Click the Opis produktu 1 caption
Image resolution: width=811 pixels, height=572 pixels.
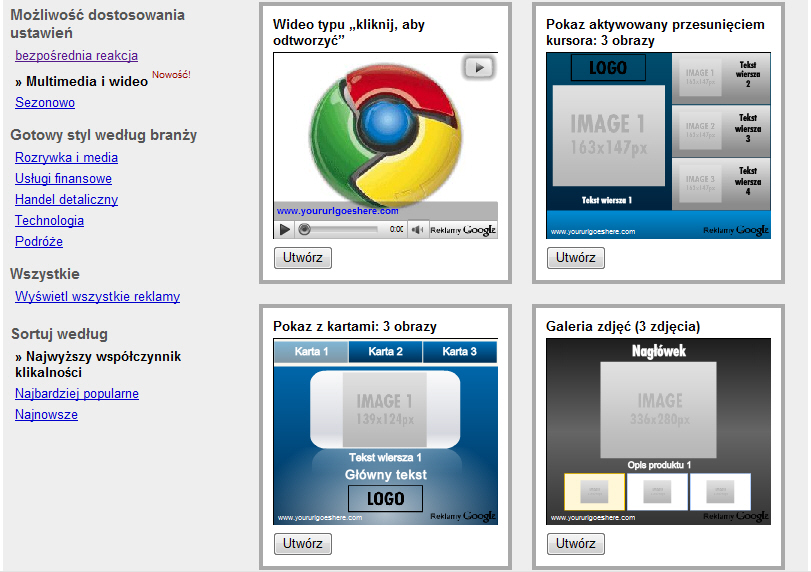659,465
